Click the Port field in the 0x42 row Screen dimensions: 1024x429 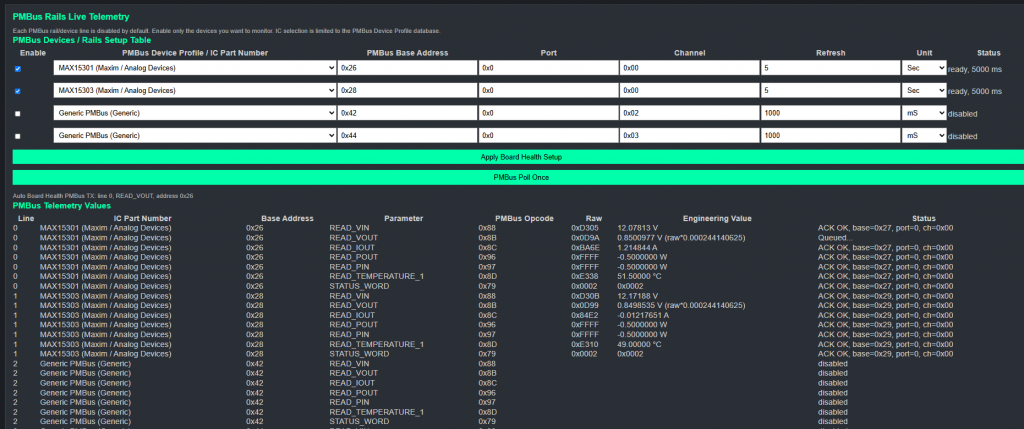[x=549, y=113]
